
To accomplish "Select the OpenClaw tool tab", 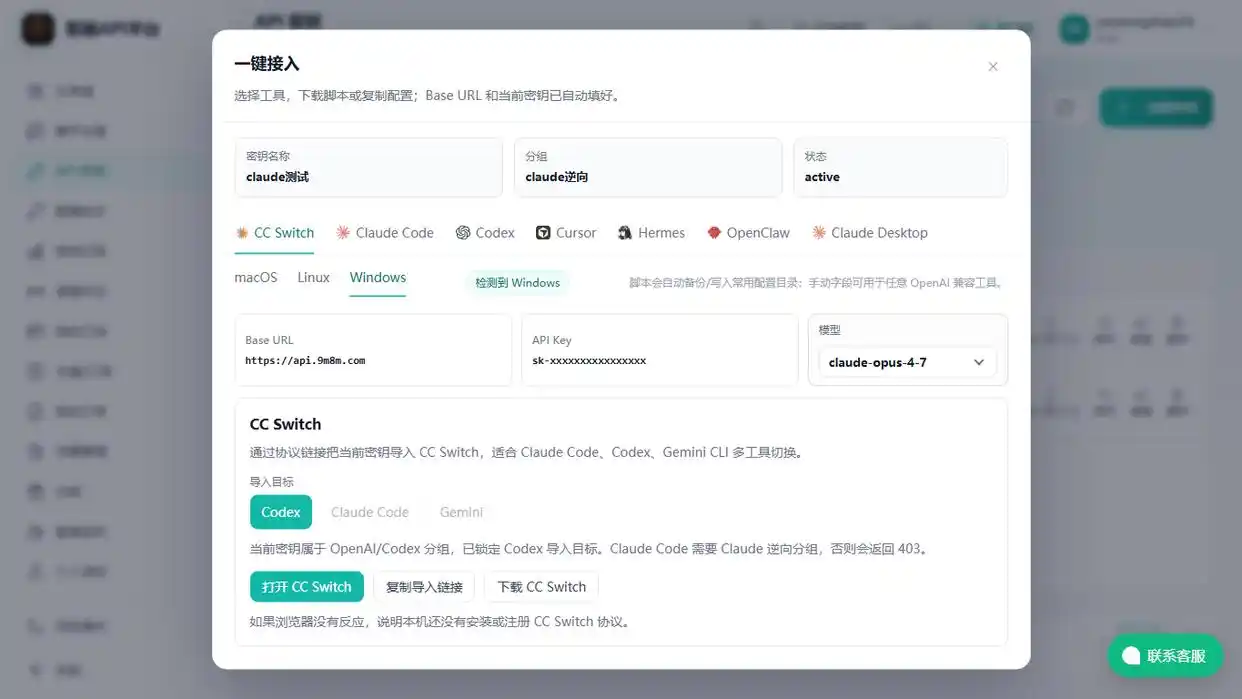I will pyautogui.click(x=748, y=233).
